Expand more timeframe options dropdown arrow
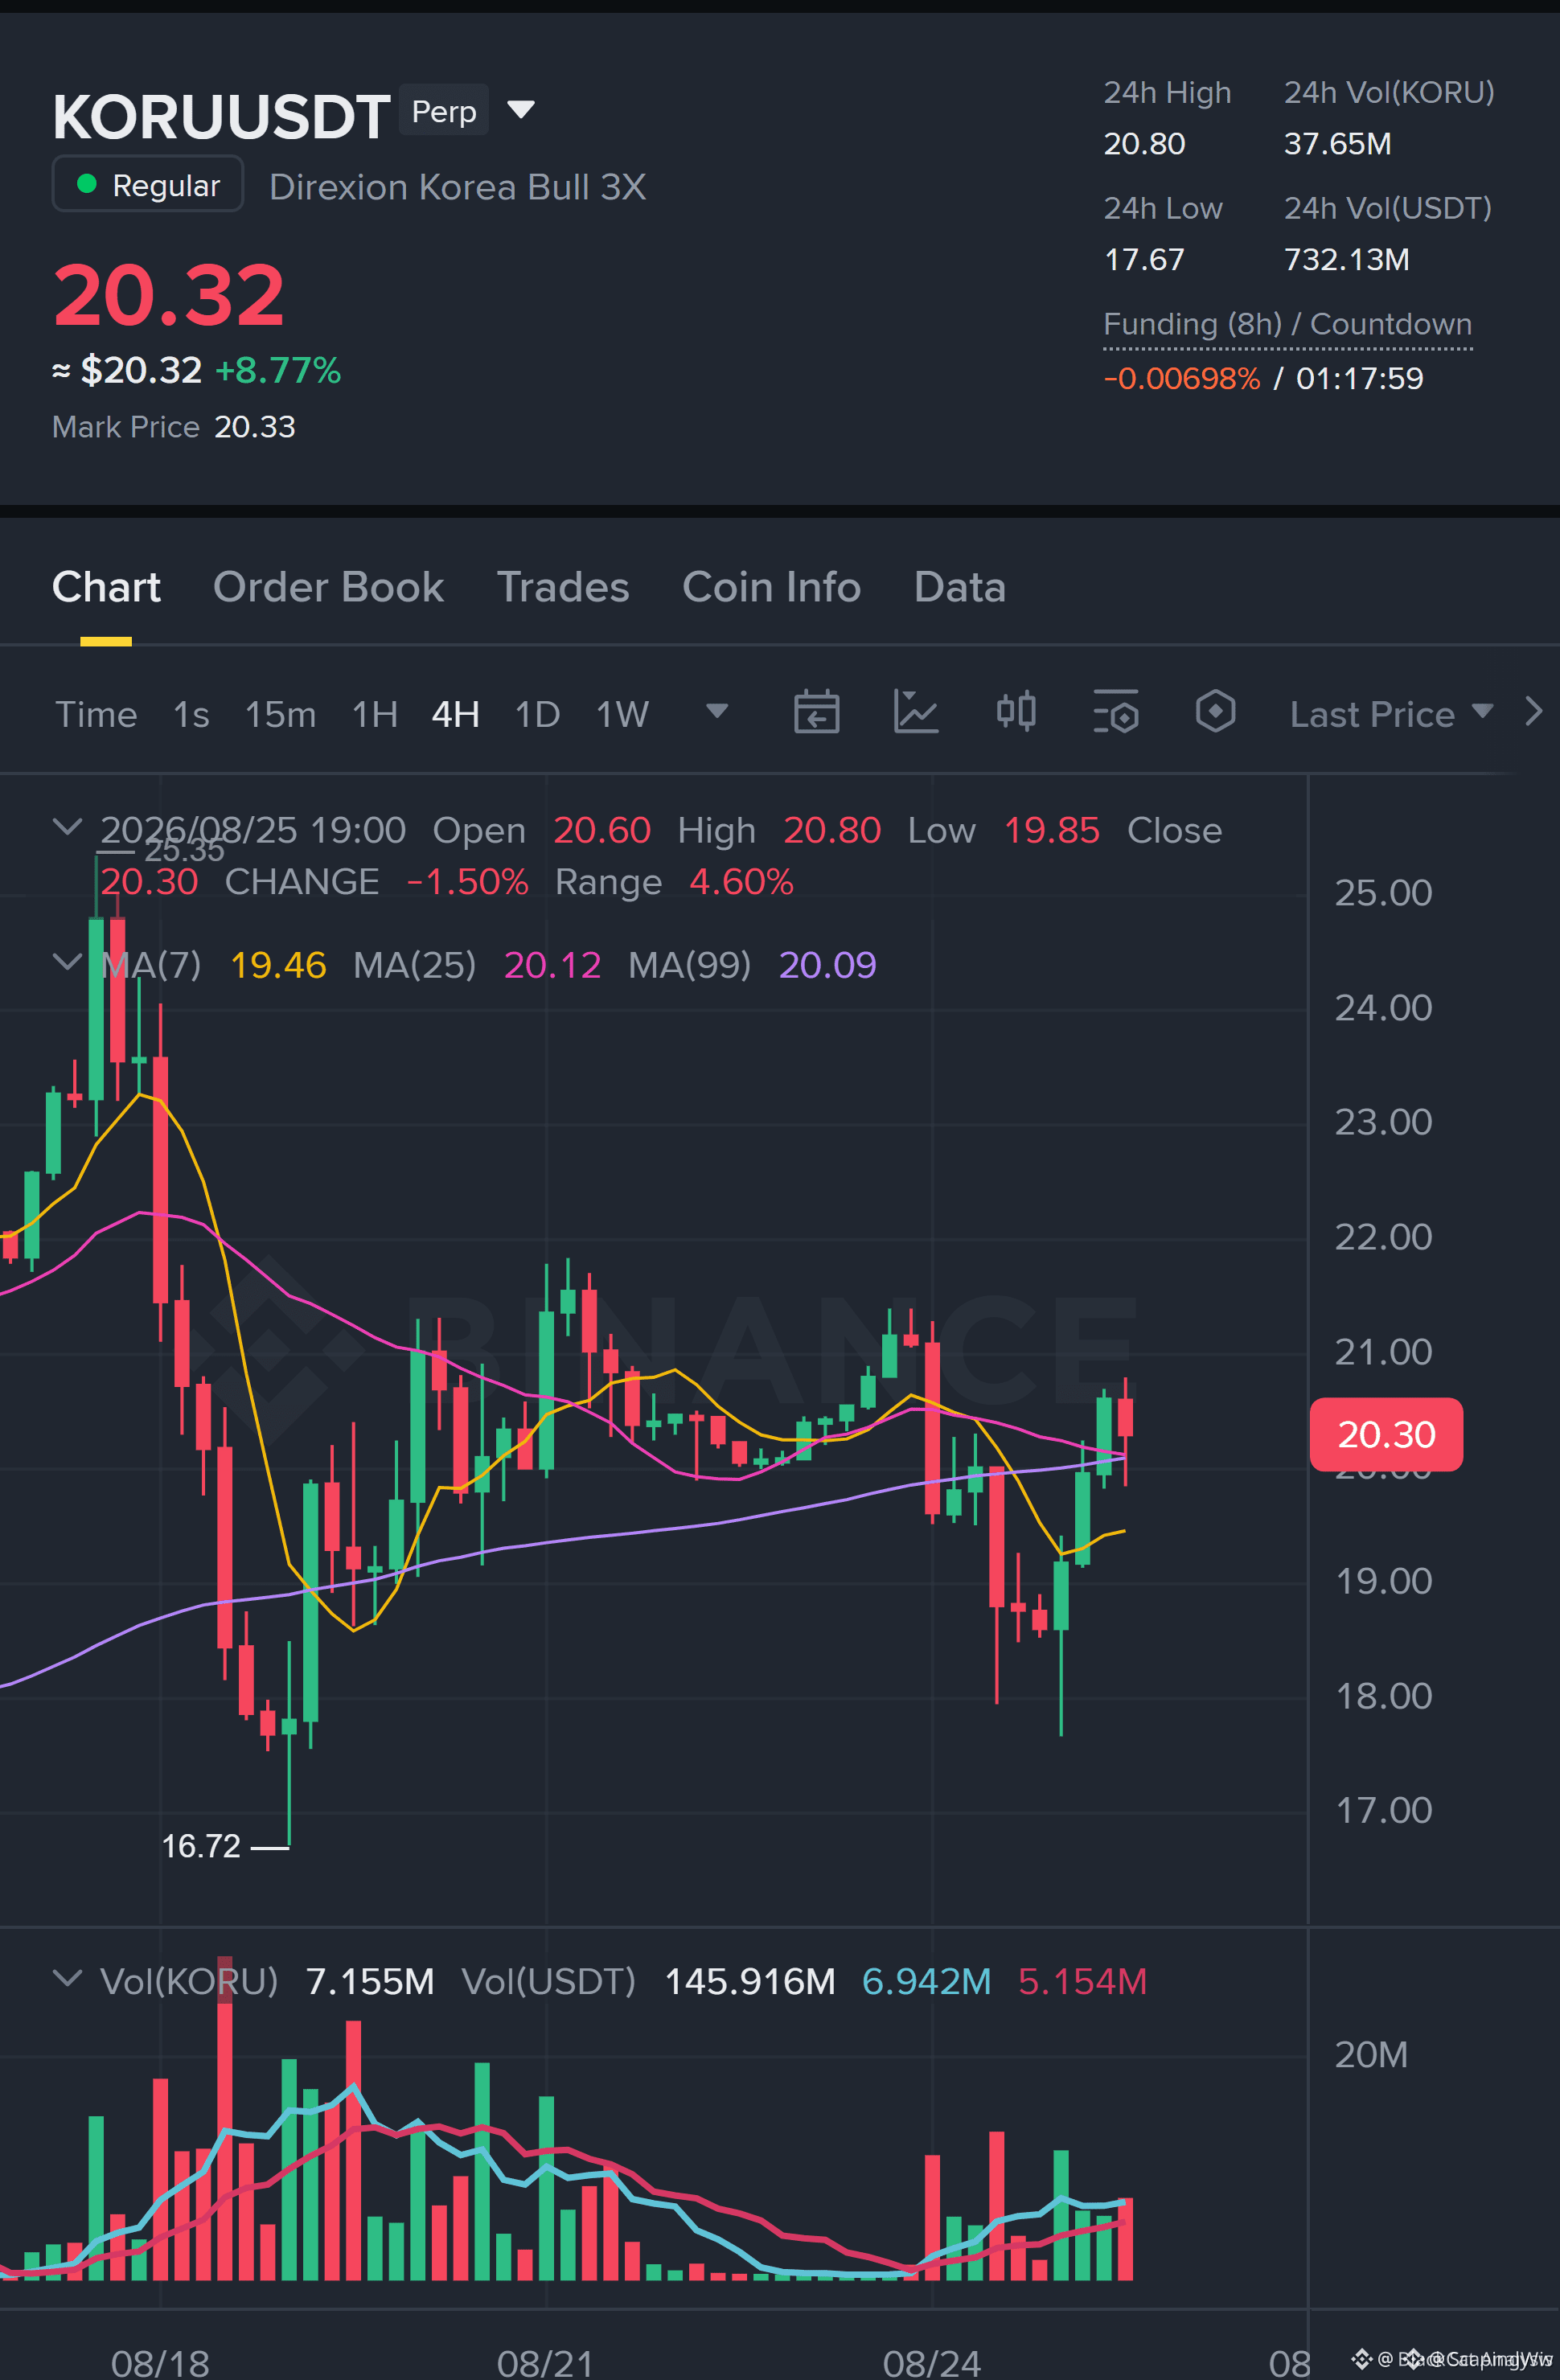 [x=717, y=711]
